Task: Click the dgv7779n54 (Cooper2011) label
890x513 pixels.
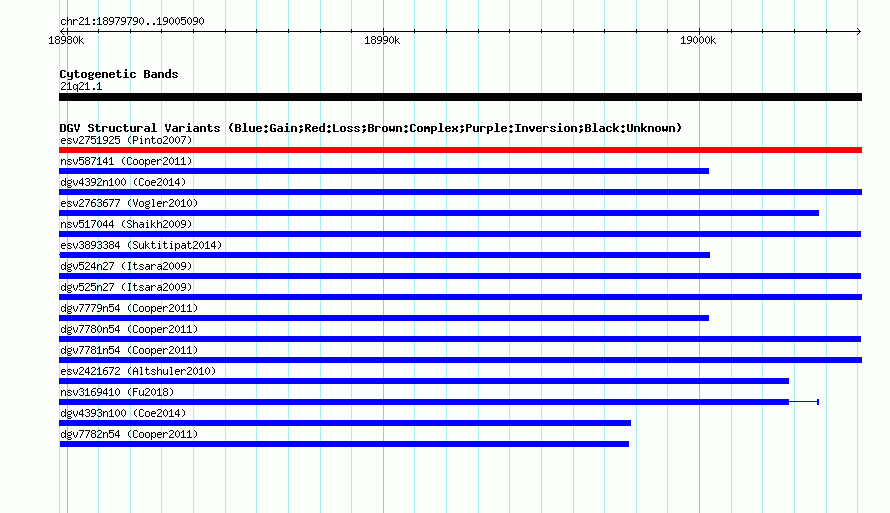Action: point(129,308)
